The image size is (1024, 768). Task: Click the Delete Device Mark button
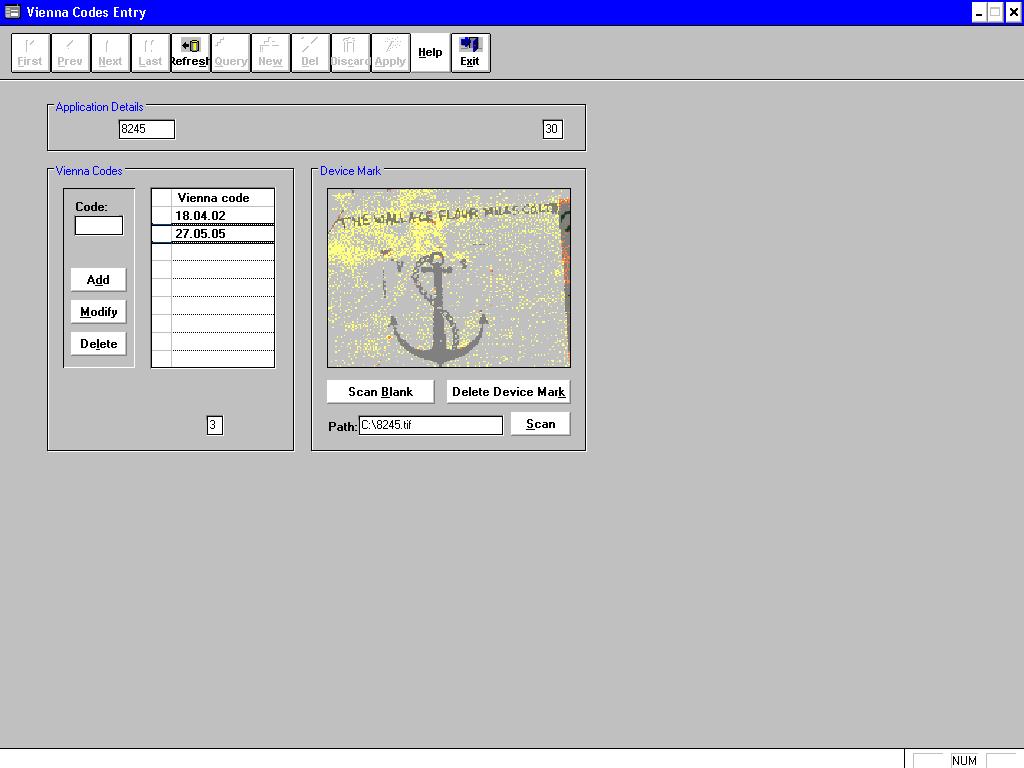[508, 392]
